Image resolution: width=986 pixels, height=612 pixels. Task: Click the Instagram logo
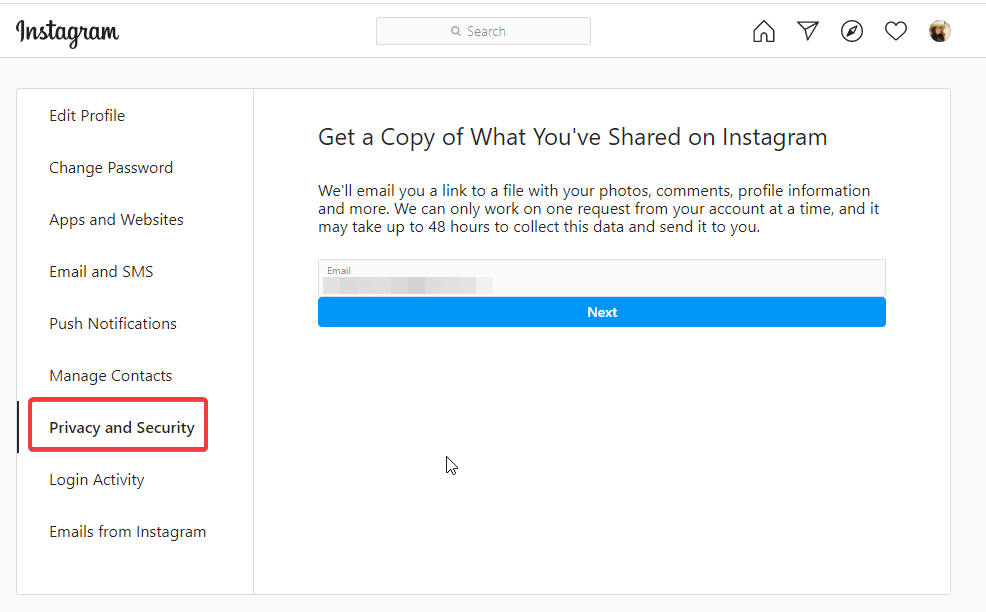pyautogui.click(x=67, y=32)
